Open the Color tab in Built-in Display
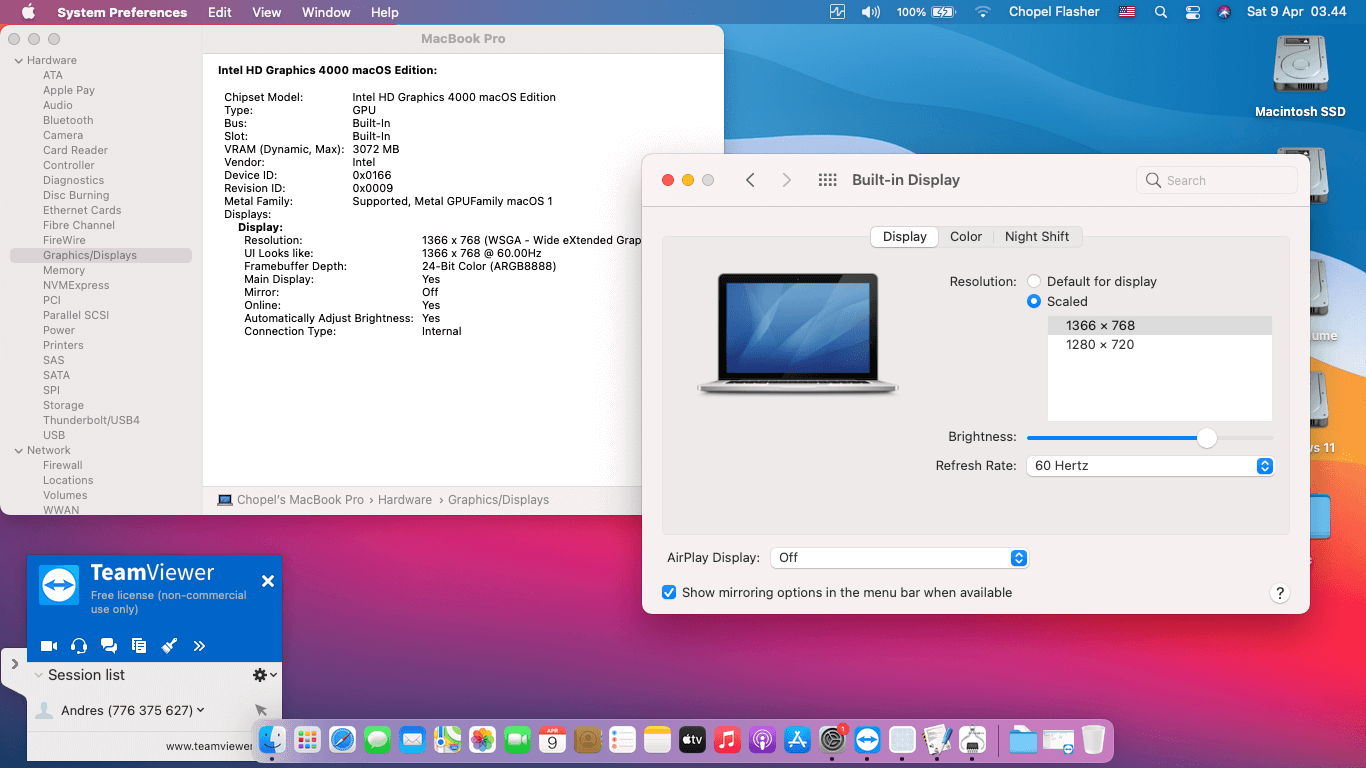Screen dimensions: 1366x768 tap(966, 236)
